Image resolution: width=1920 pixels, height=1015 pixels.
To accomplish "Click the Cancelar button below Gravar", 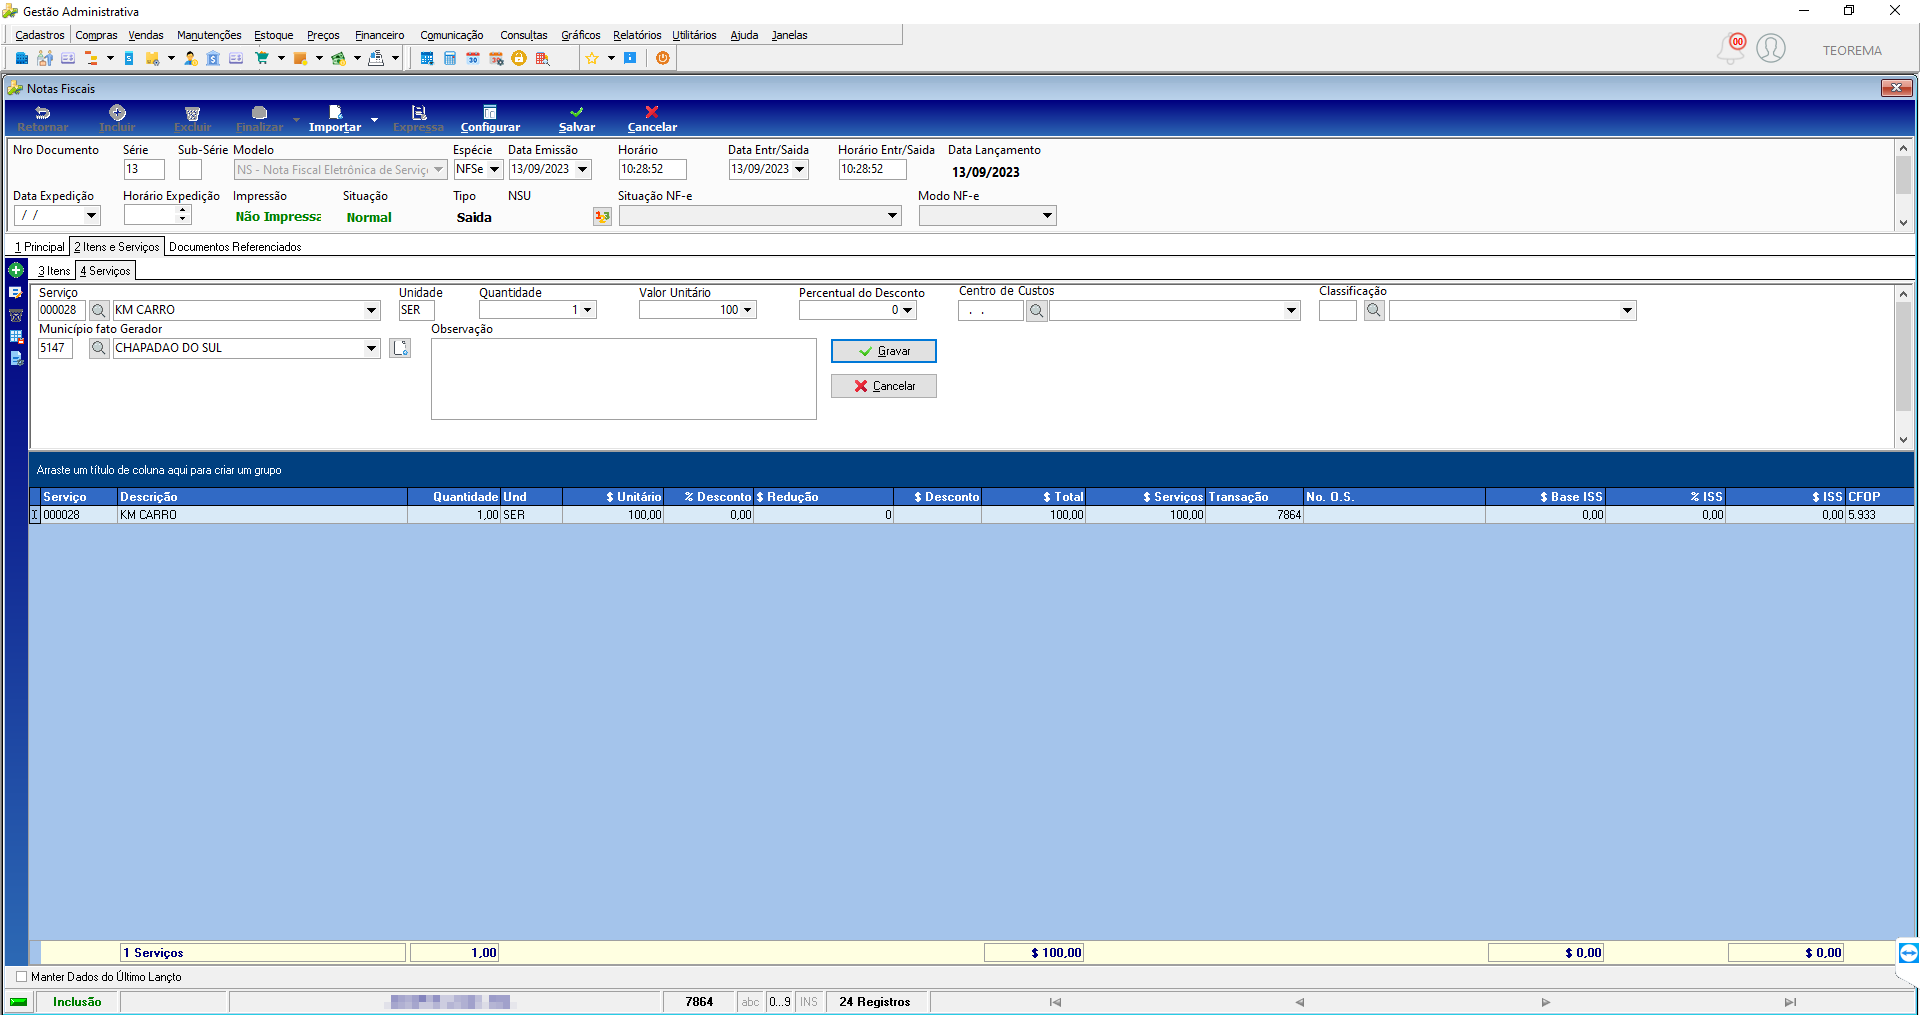I will click(x=884, y=386).
